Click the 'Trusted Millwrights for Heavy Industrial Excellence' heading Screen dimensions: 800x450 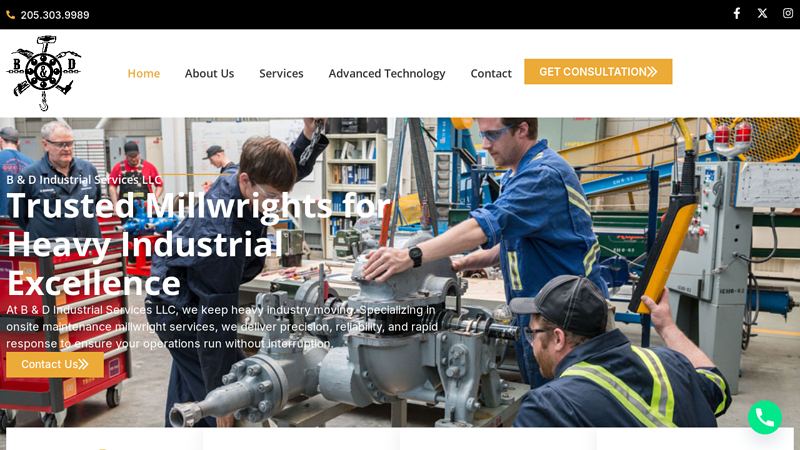coord(199,244)
